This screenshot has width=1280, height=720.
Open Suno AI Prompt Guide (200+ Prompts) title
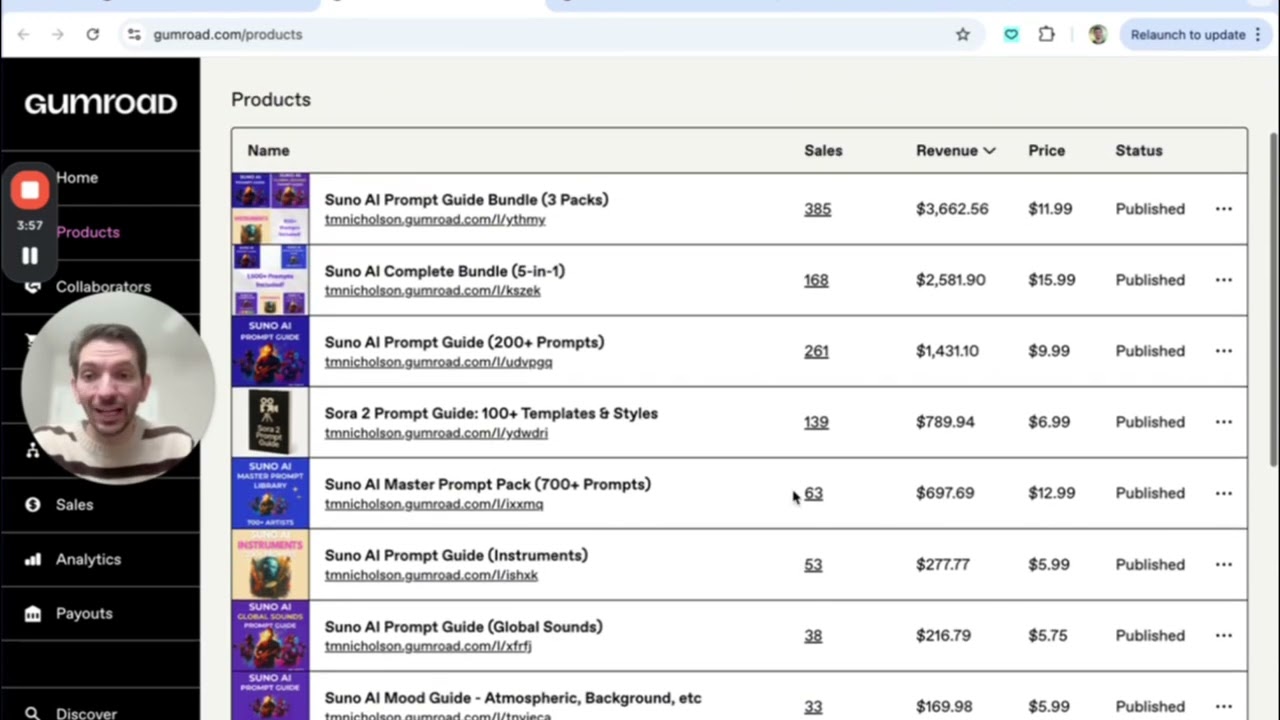[x=464, y=342]
